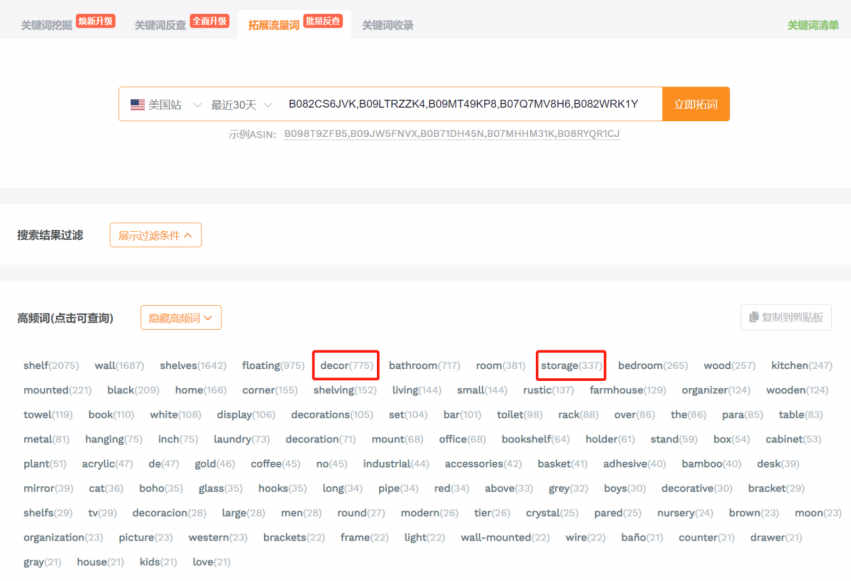Screen dimensions: 851x581
Task: Click high-frequency word shelves(1642)
Action: click(193, 365)
